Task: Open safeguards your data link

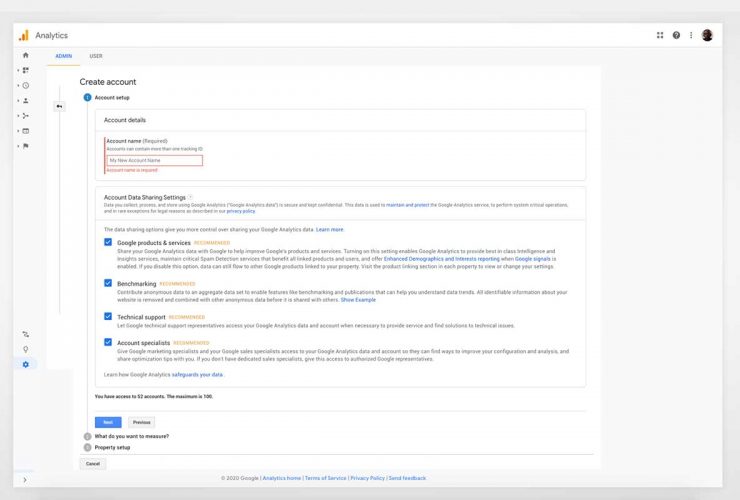Action: pyautogui.click(x=197, y=374)
